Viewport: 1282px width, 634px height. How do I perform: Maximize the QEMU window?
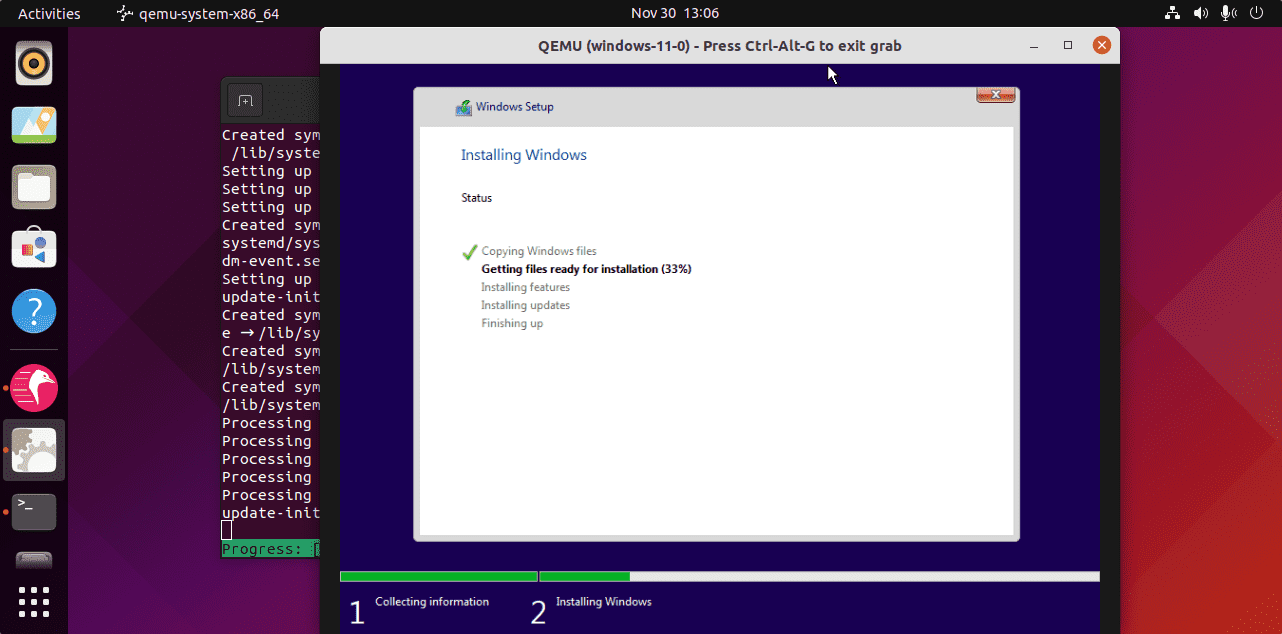[x=1068, y=45]
